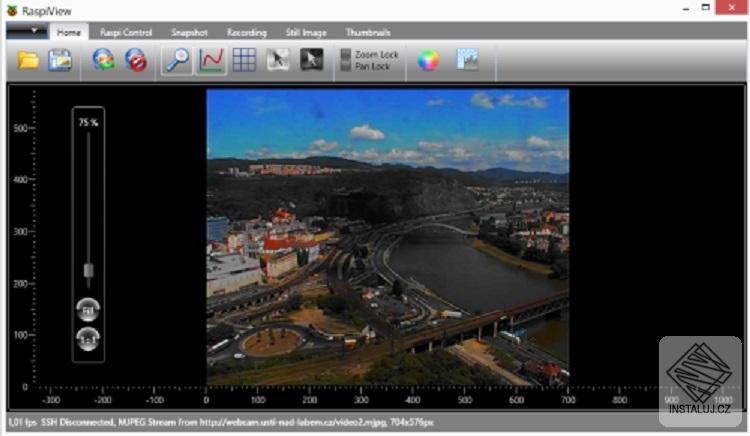Click the 75 % zoom value
750x436 pixels.
point(88,122)
